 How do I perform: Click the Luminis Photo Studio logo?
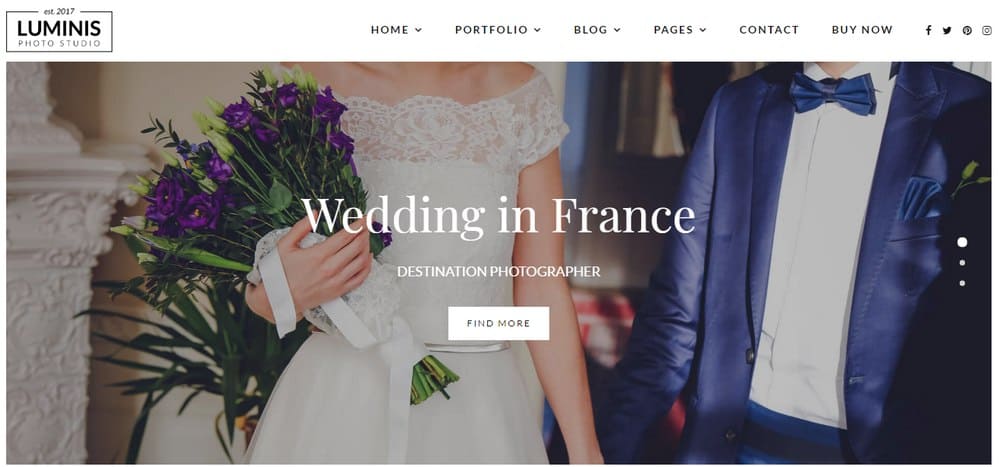pos(59,30)
